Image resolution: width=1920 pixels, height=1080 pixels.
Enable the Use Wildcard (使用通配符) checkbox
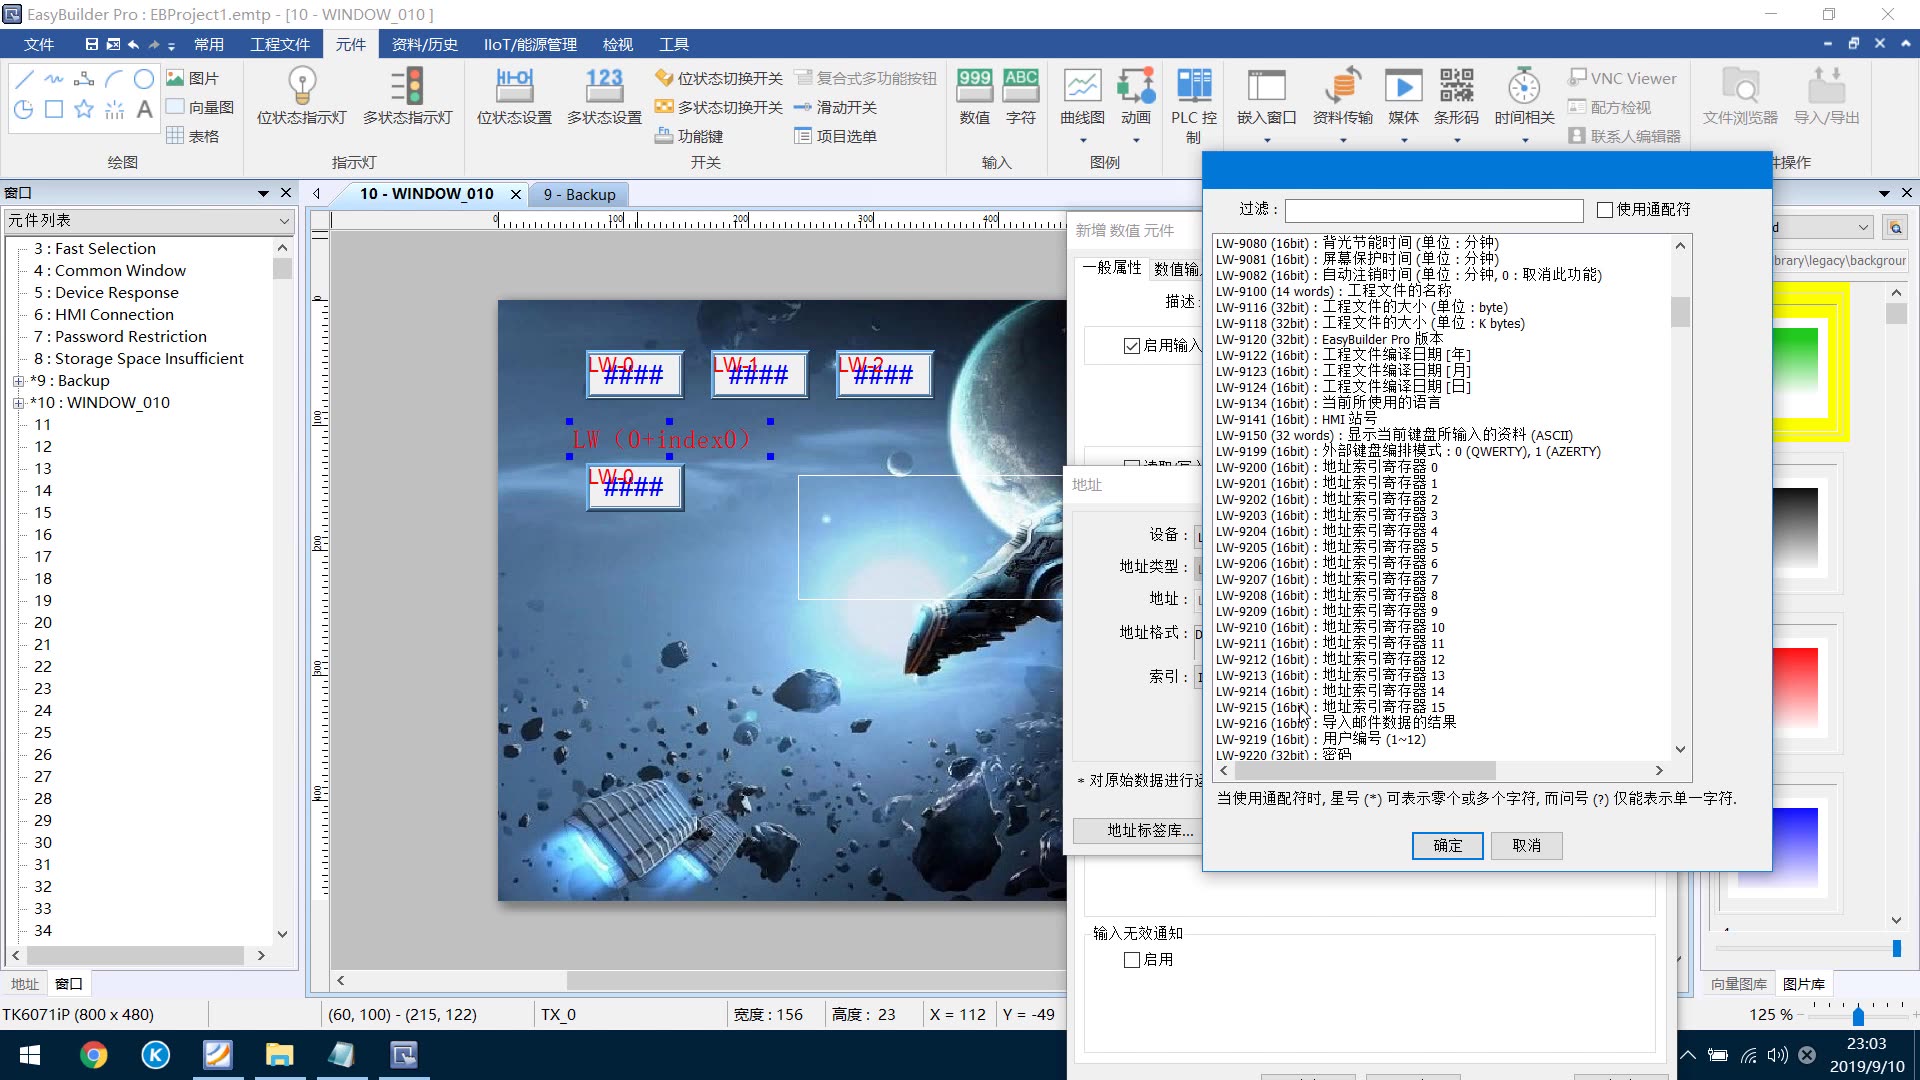click(1605, 210)
